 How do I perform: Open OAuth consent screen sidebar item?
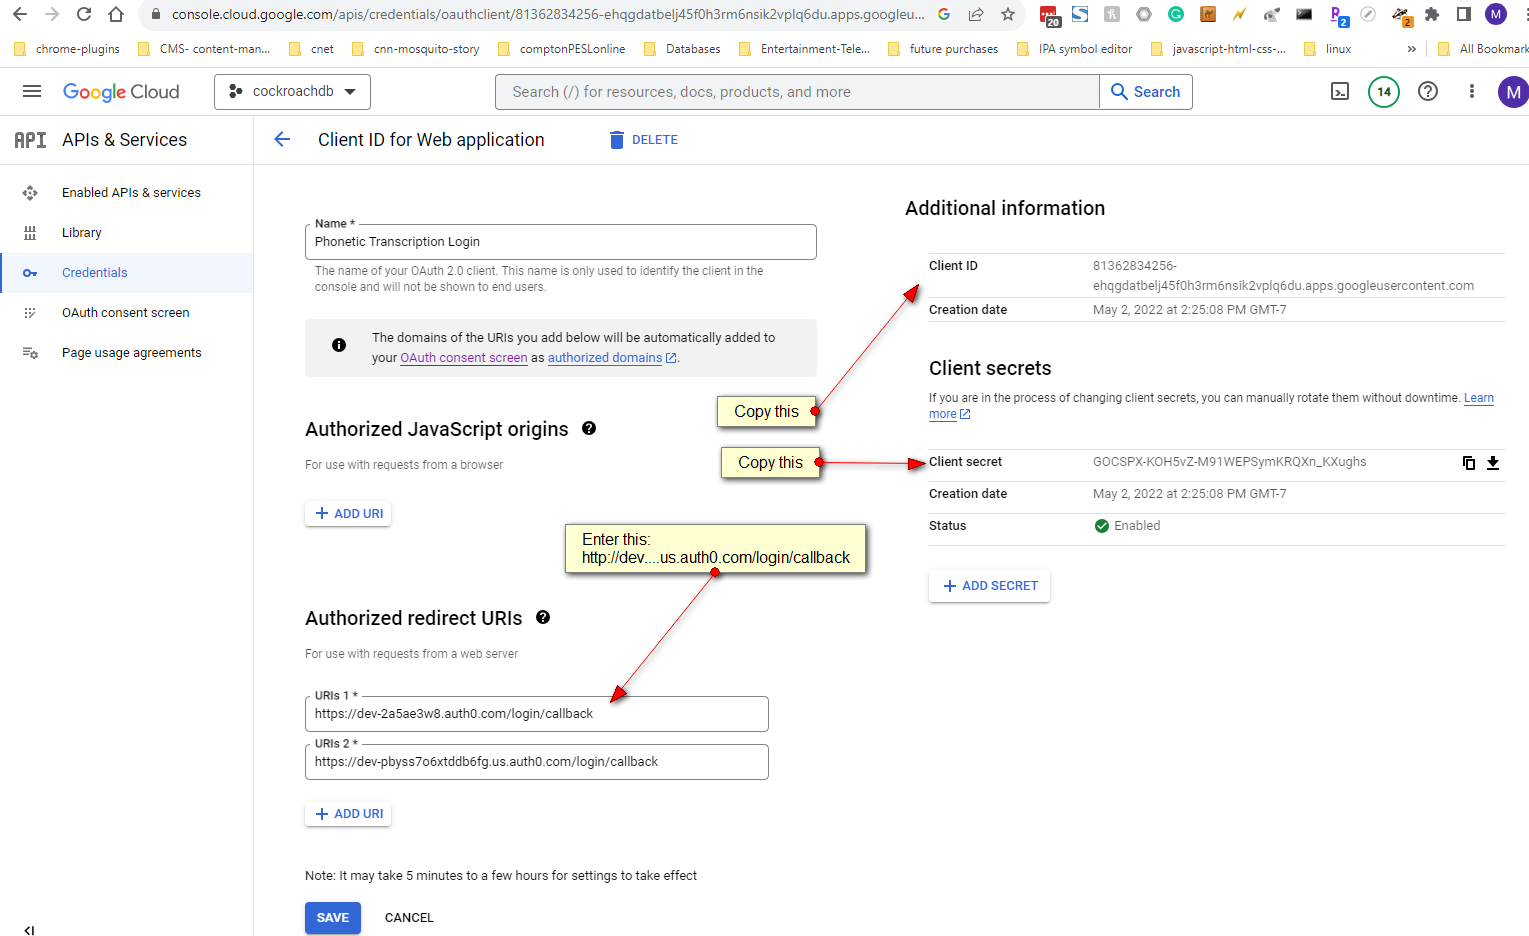[x=126, y=313]
